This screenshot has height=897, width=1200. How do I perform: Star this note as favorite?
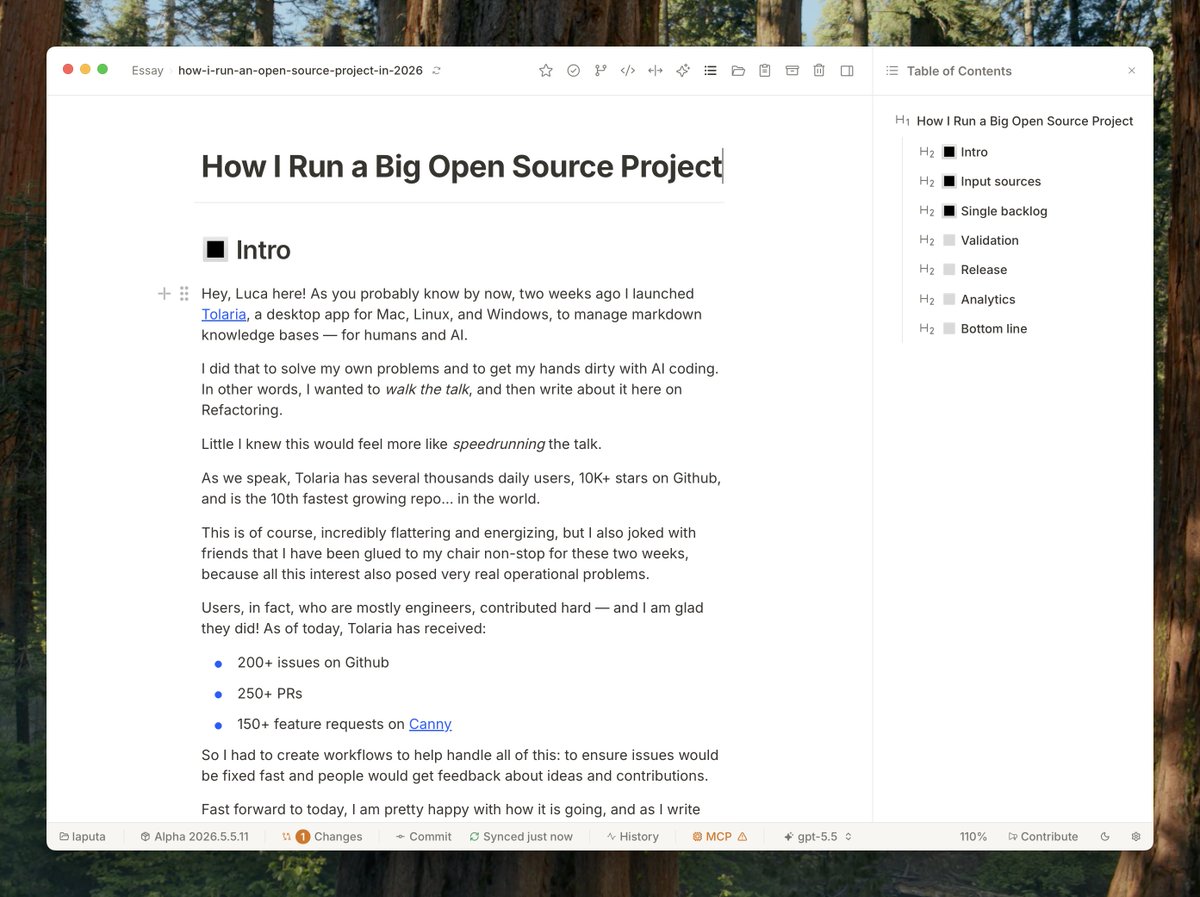click(546, 71)
